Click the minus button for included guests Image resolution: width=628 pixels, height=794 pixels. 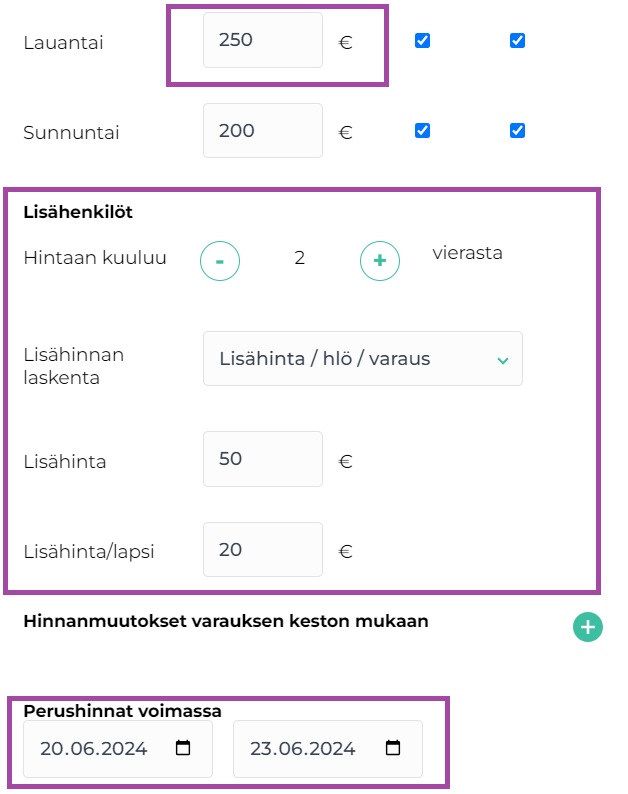220,261
